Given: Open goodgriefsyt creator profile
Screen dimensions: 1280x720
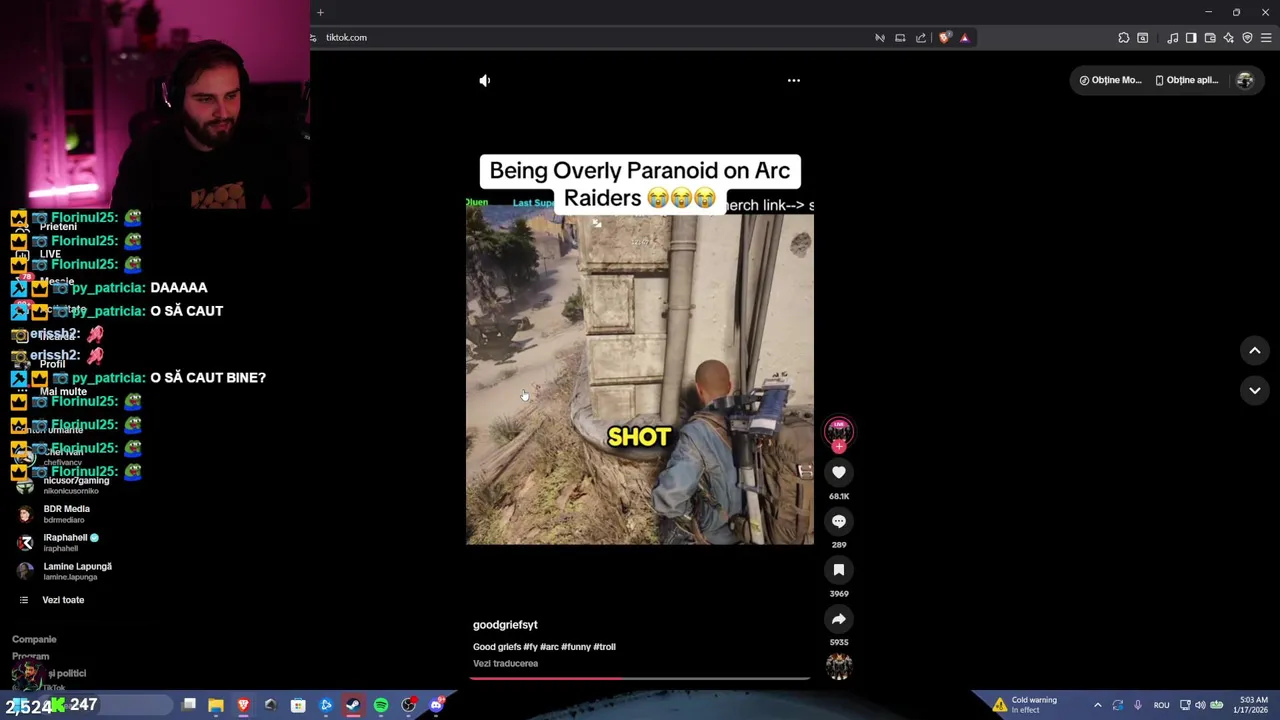Looking at the screenshot, I should coord(505,625).
